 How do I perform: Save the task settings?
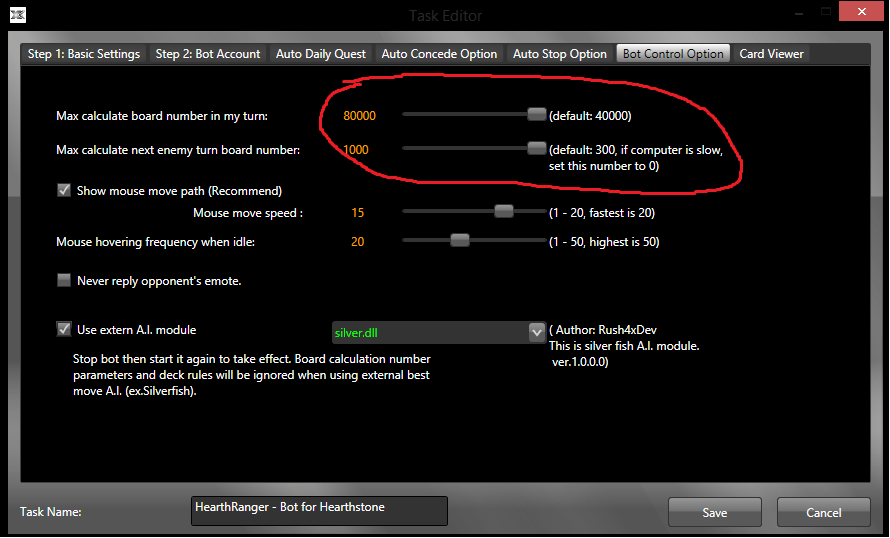pos(715,512)
